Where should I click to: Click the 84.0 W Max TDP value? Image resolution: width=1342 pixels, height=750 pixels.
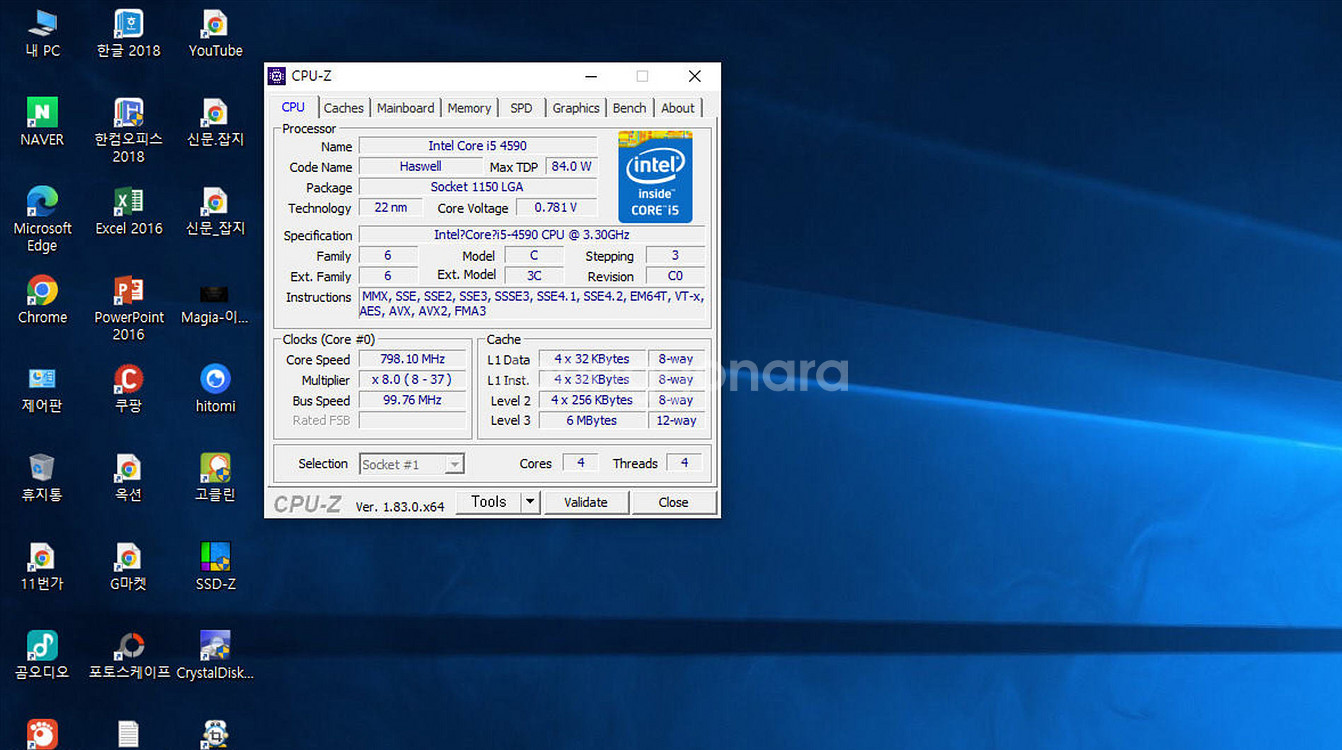click(572, 166)
